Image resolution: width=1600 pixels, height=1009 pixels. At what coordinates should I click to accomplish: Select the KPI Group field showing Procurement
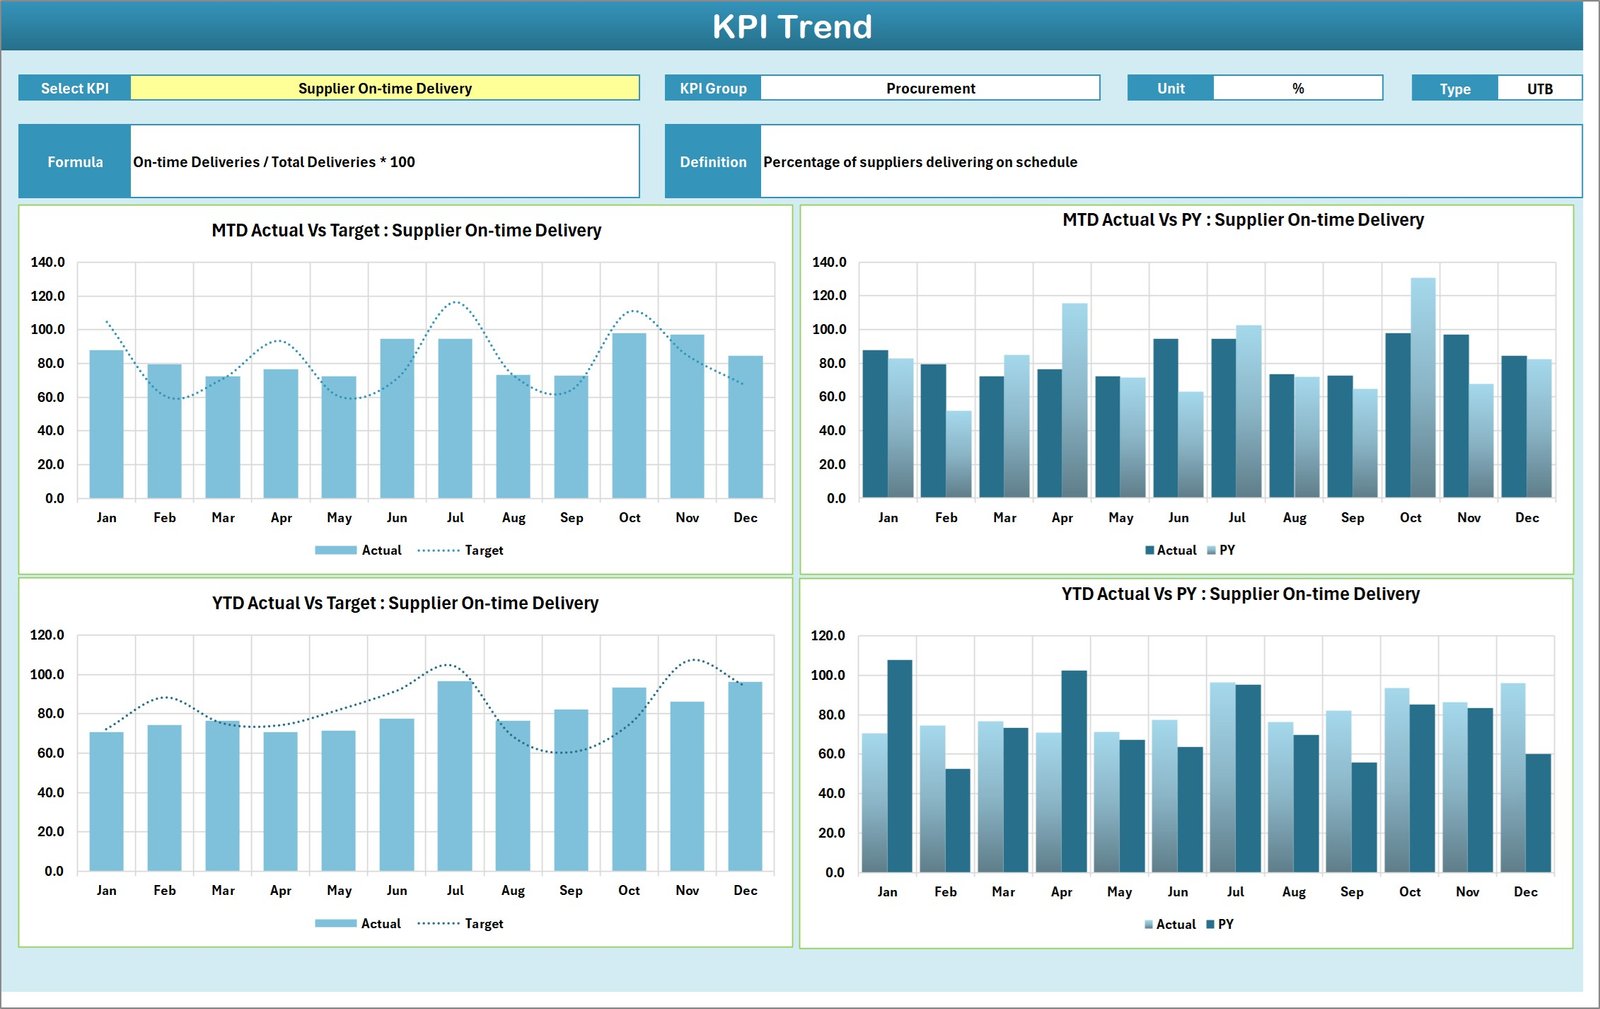[930, 88]
